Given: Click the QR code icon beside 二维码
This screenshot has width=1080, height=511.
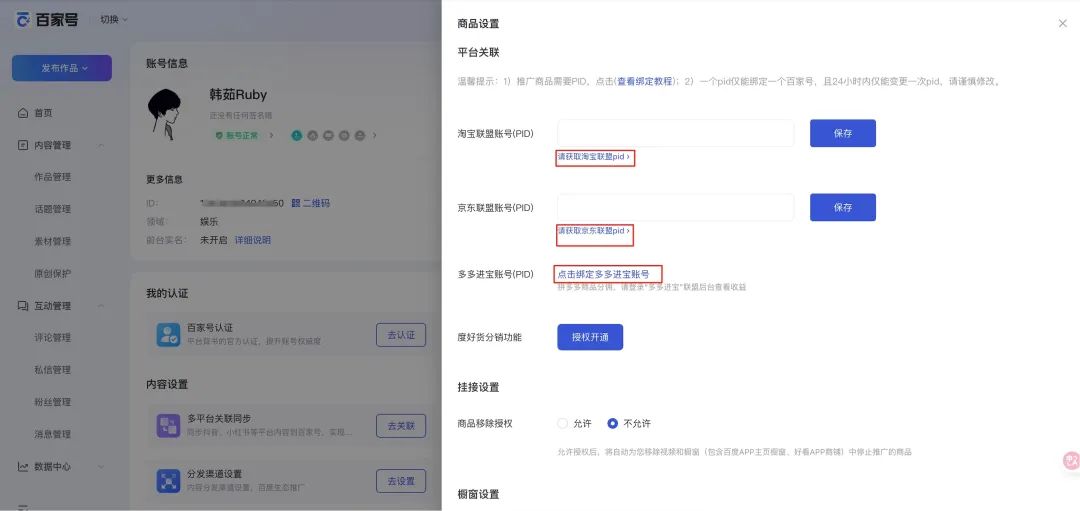Looking at the screenshot, I should pyautogui.click(x=295, y=203).
